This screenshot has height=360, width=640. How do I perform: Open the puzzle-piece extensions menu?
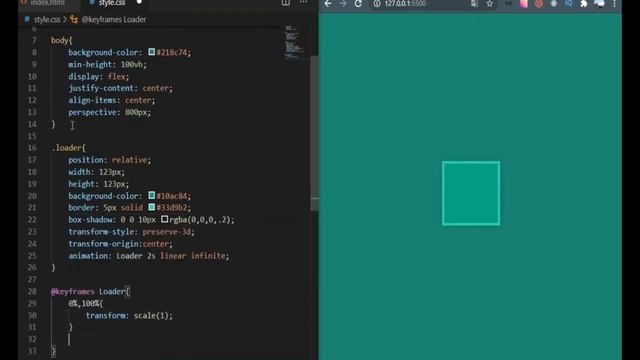click(x=584, y=4)
